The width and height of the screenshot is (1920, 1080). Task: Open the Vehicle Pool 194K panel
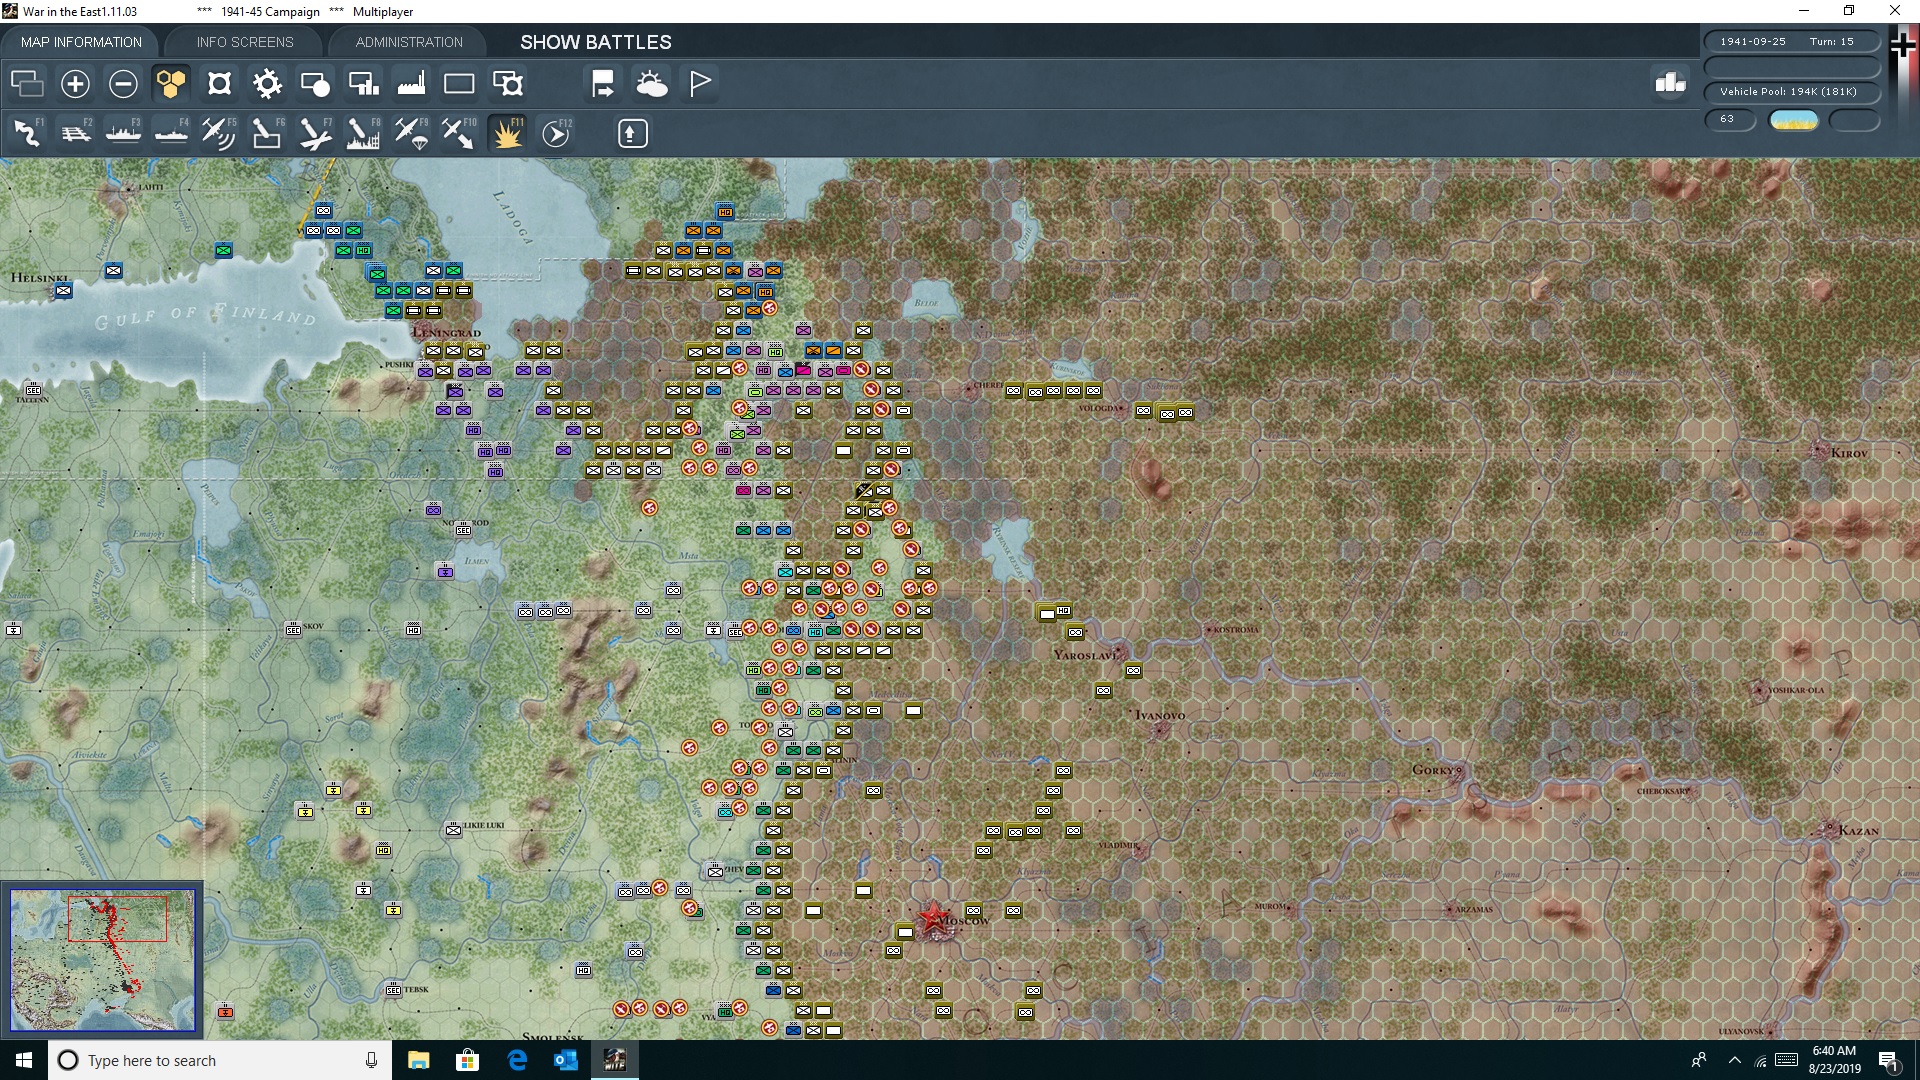coord(1788,91)
